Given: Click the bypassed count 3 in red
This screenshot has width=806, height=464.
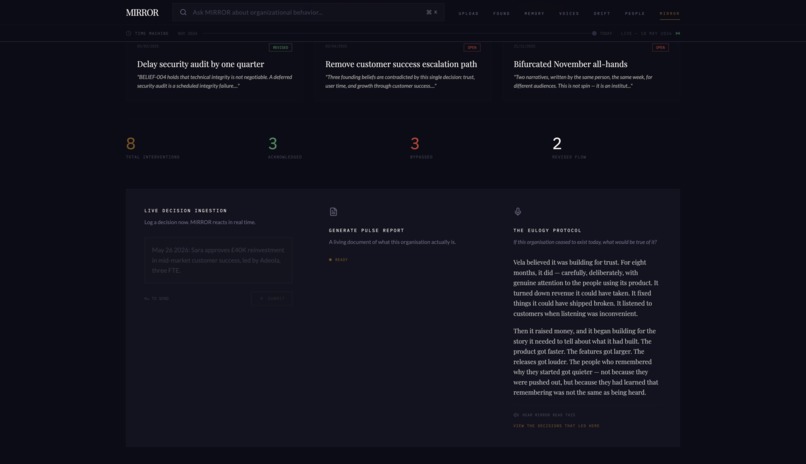Looking at the screenshot, I should click(x=415, y=143).
